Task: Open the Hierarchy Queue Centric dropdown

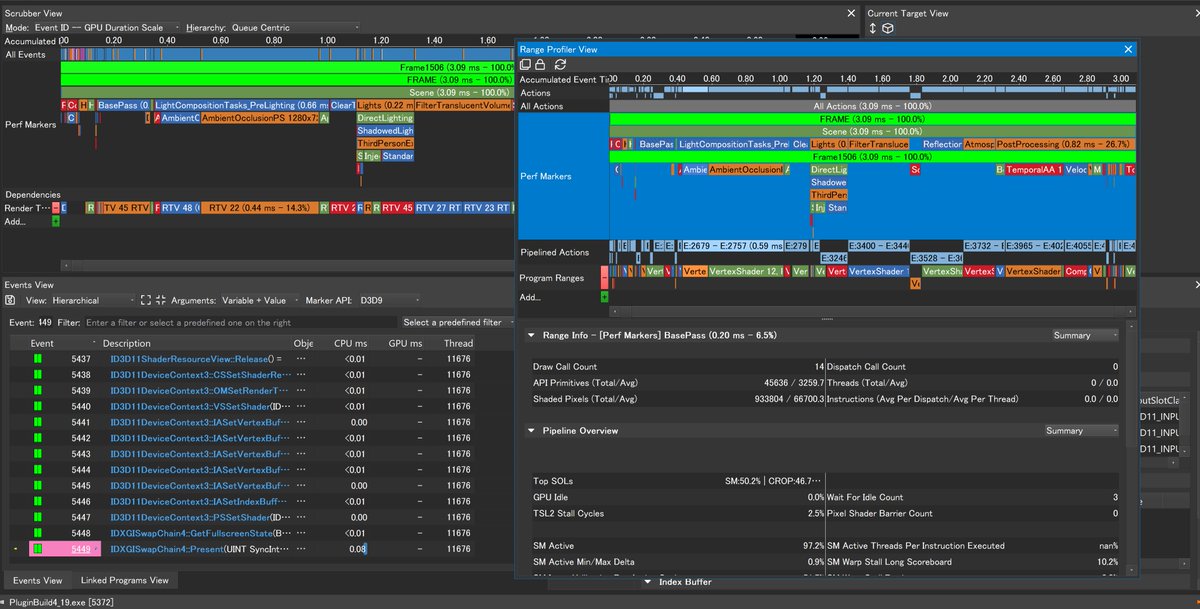Action: tap(295, 27)
